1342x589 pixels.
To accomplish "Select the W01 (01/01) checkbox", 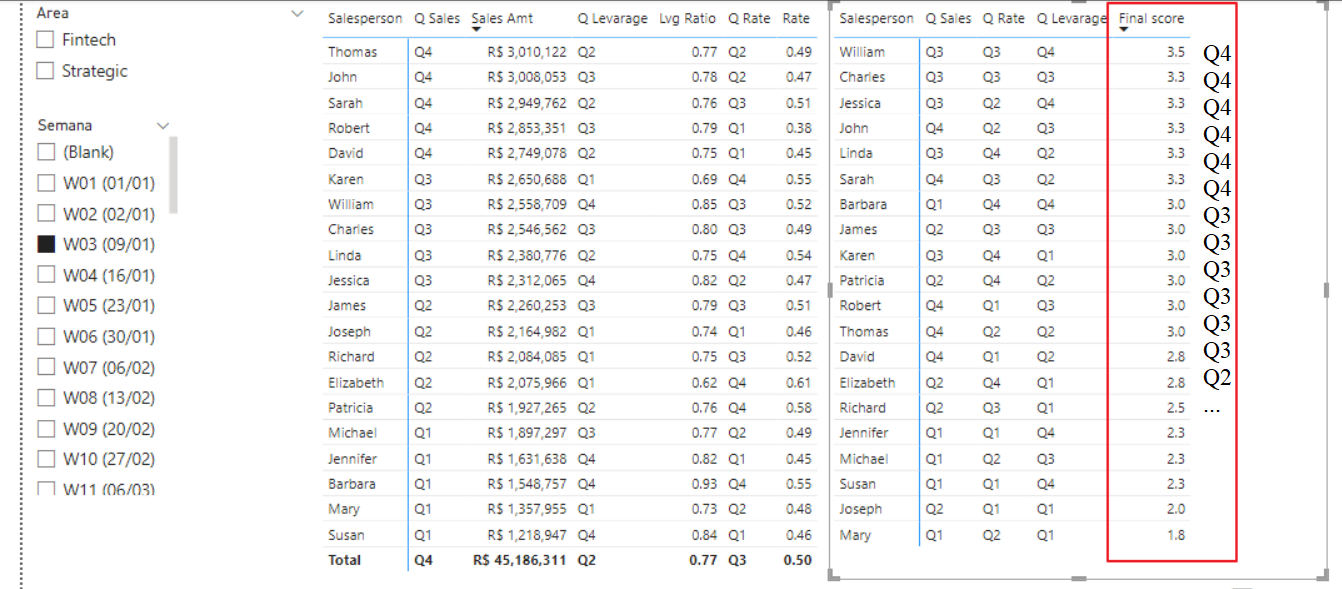I will [46, 183].
